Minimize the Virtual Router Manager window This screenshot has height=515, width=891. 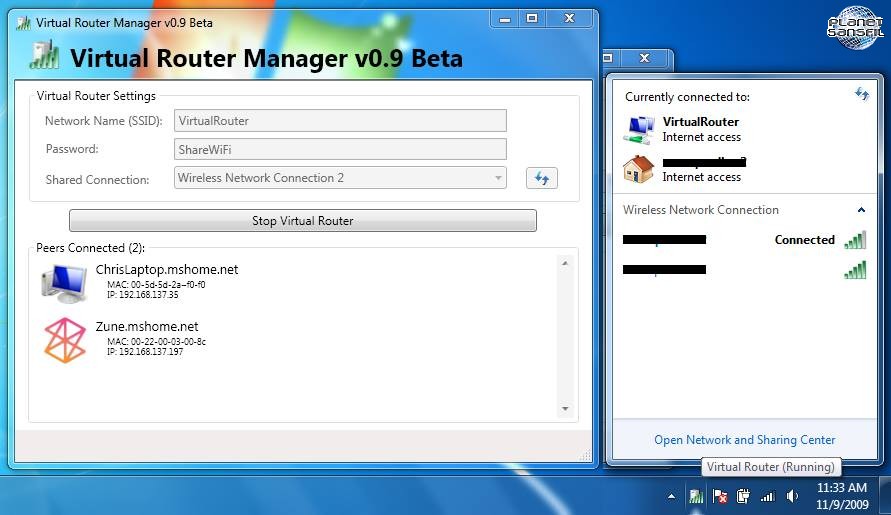pos(505,19)
